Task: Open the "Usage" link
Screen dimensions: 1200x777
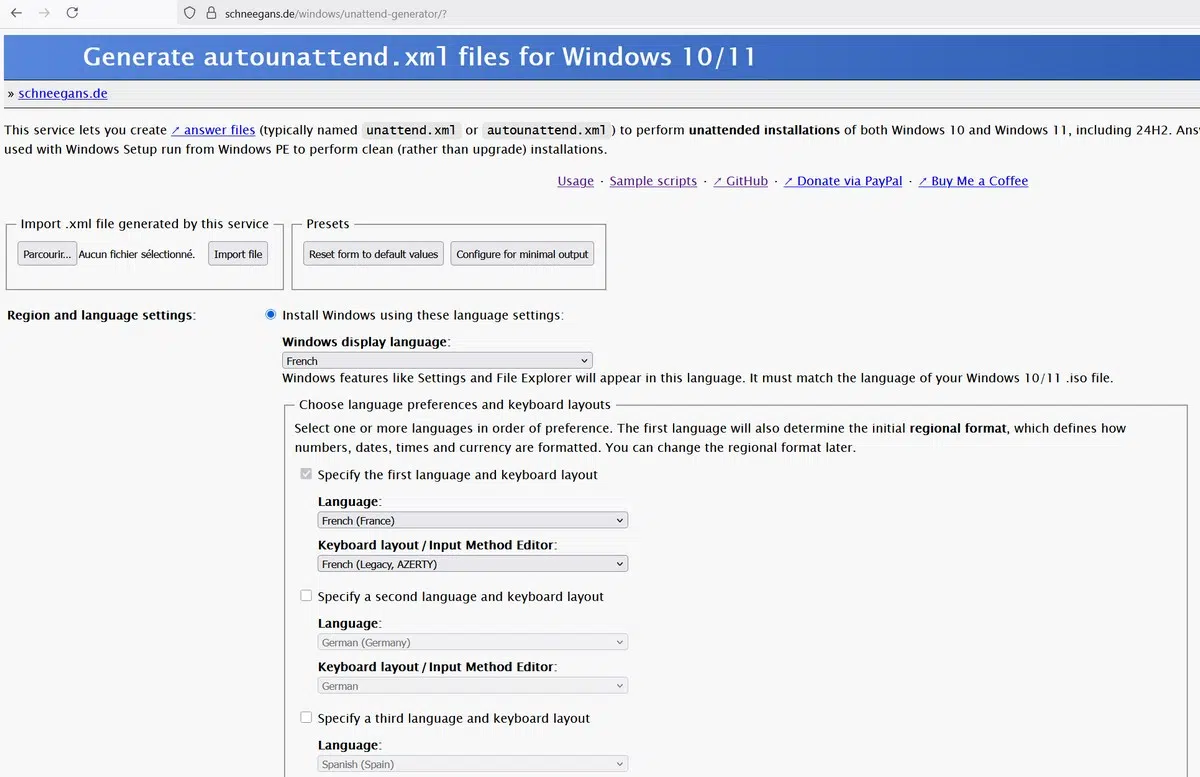Action: point(575,181)
